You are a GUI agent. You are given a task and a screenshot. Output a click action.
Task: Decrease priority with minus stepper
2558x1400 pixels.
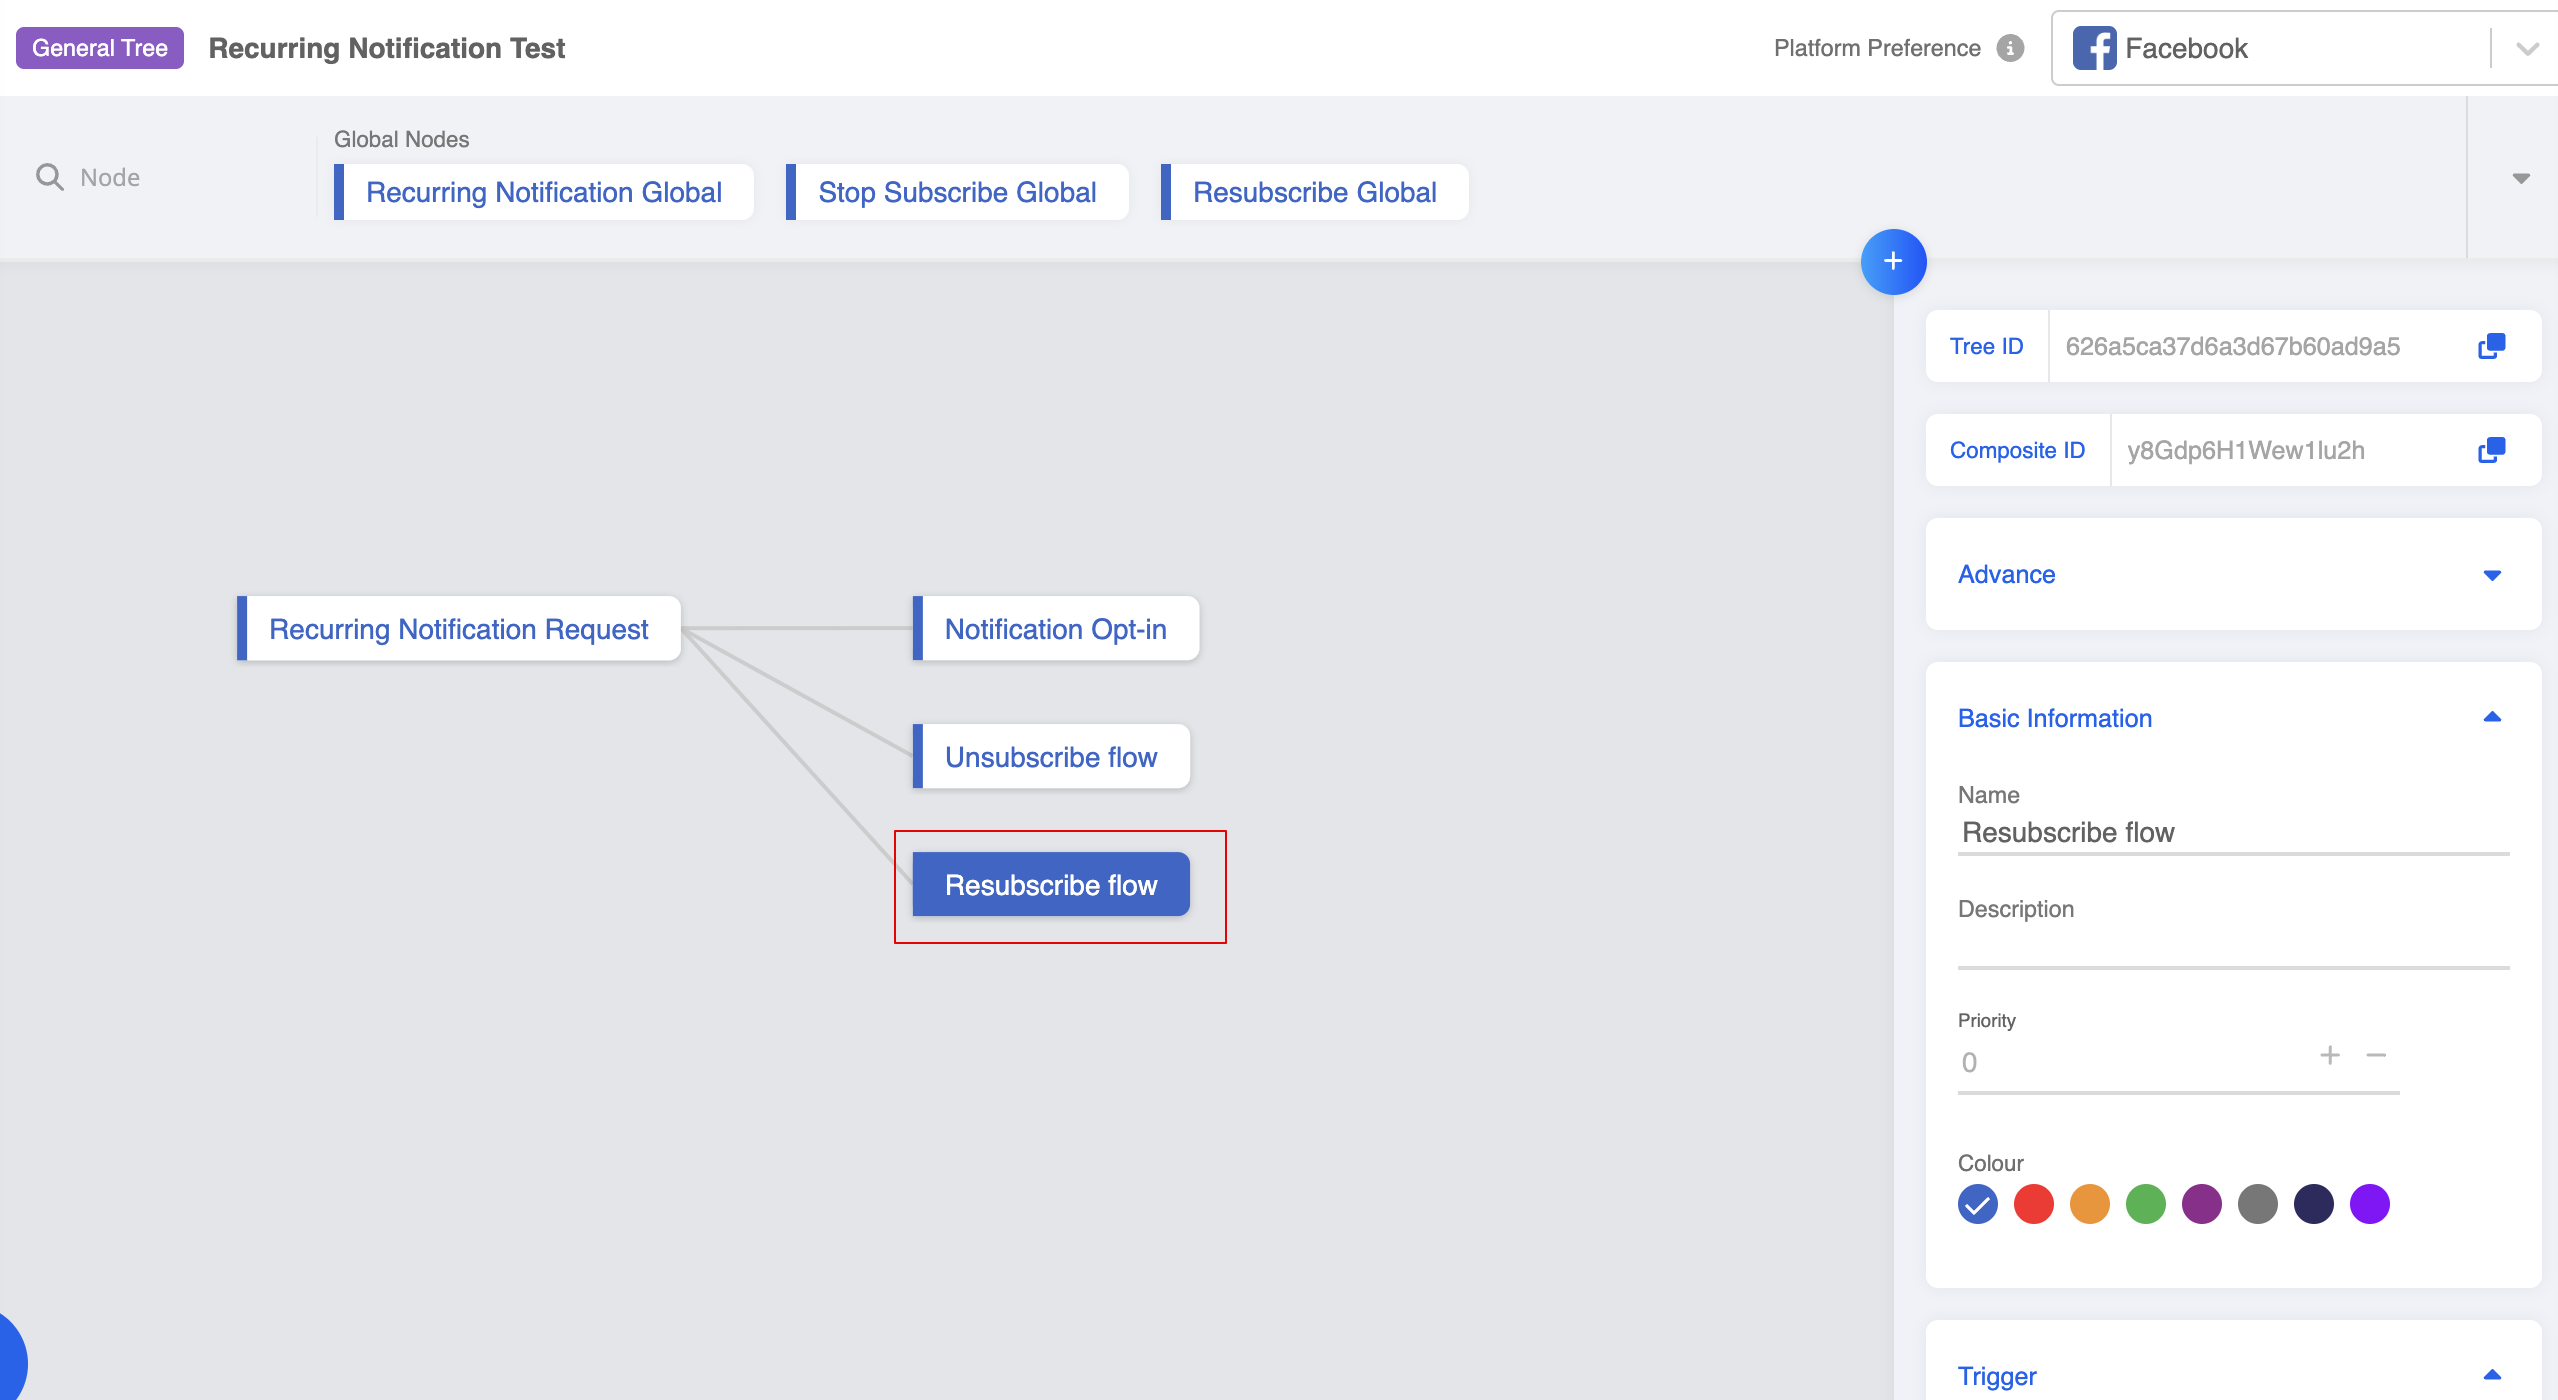tap(2376, 1056)
